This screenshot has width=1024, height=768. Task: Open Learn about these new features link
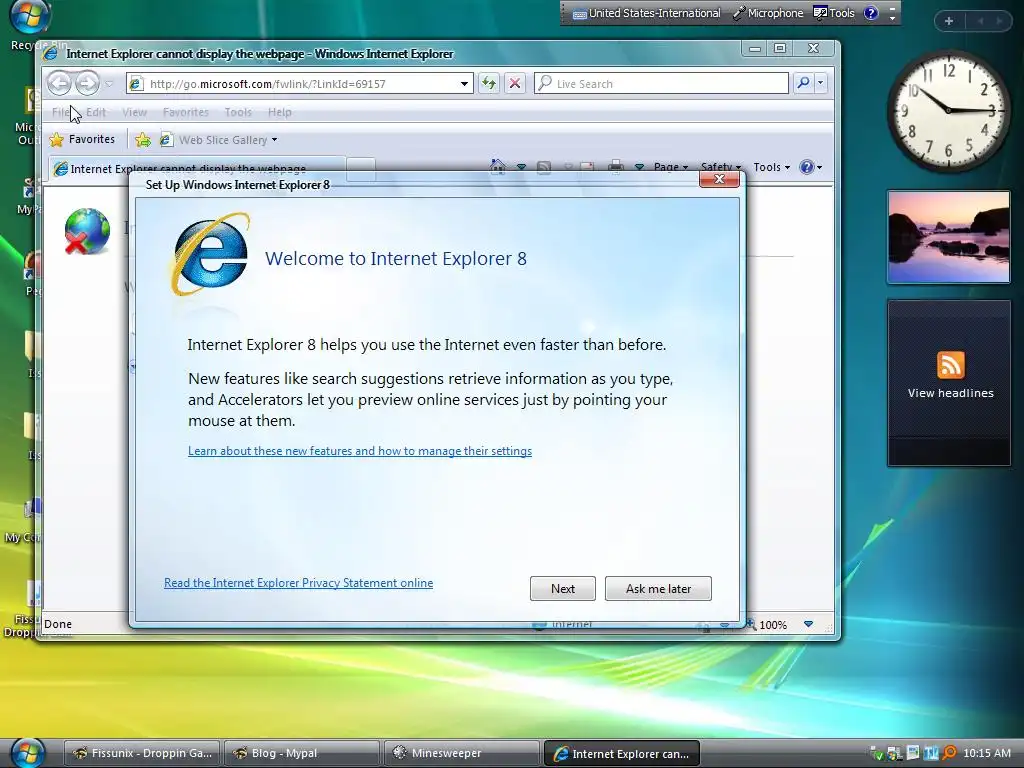[360, 451]
